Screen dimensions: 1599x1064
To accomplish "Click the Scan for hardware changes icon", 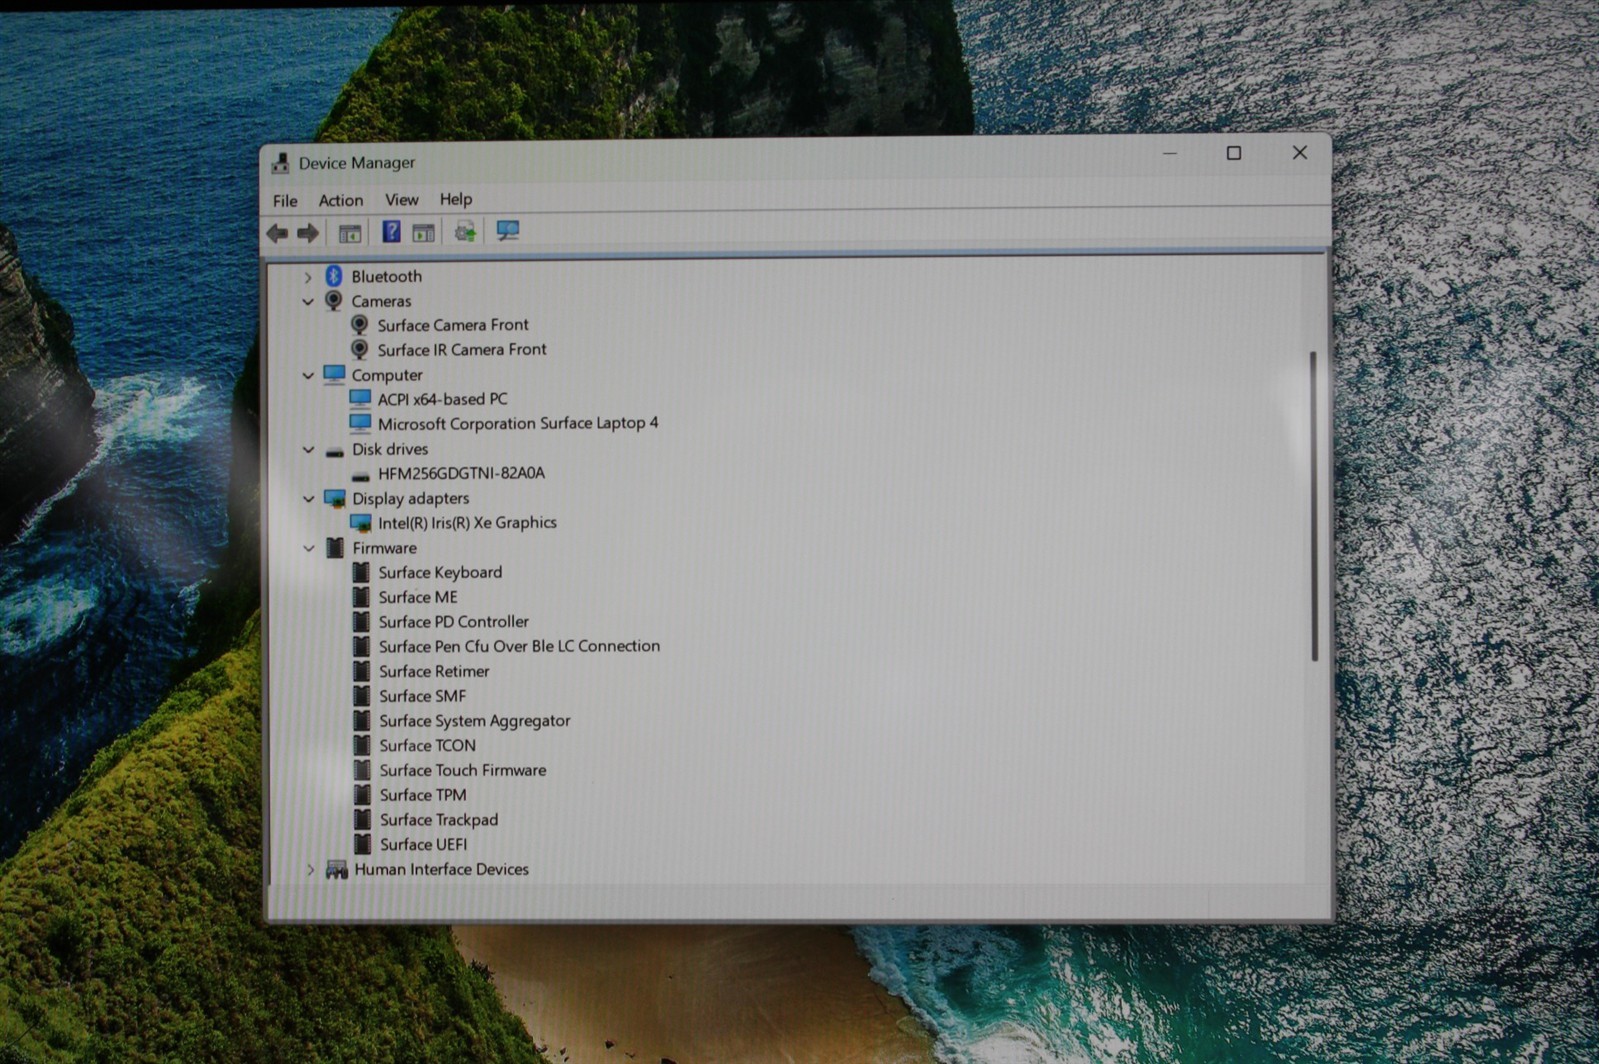I will 508,231.
